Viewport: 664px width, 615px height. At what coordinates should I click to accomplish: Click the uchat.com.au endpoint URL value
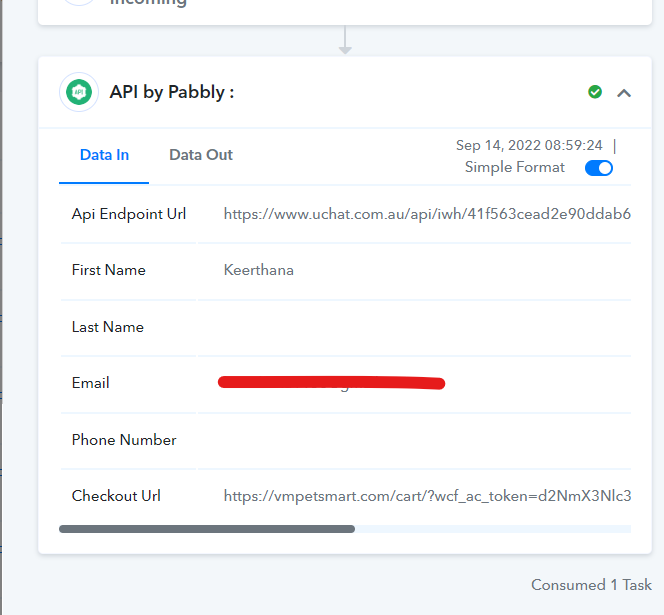[427, 214]
